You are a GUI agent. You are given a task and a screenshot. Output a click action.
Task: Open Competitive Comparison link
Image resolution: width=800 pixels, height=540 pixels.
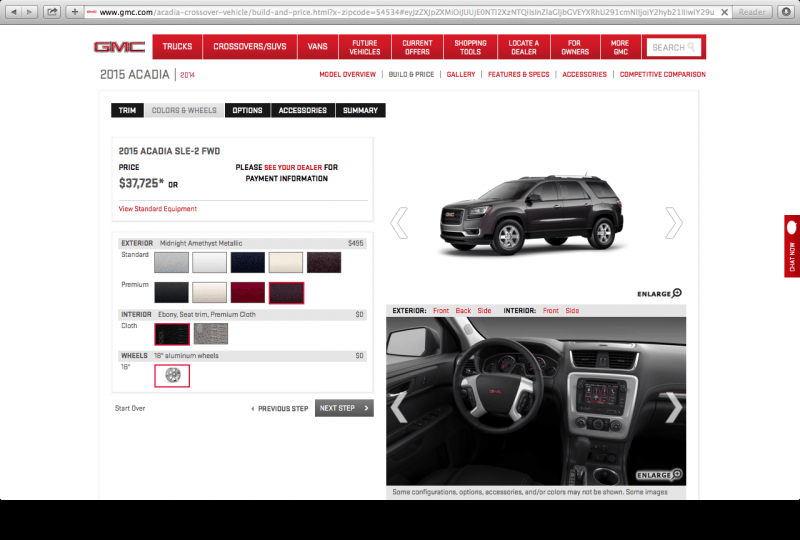[663, 75]
